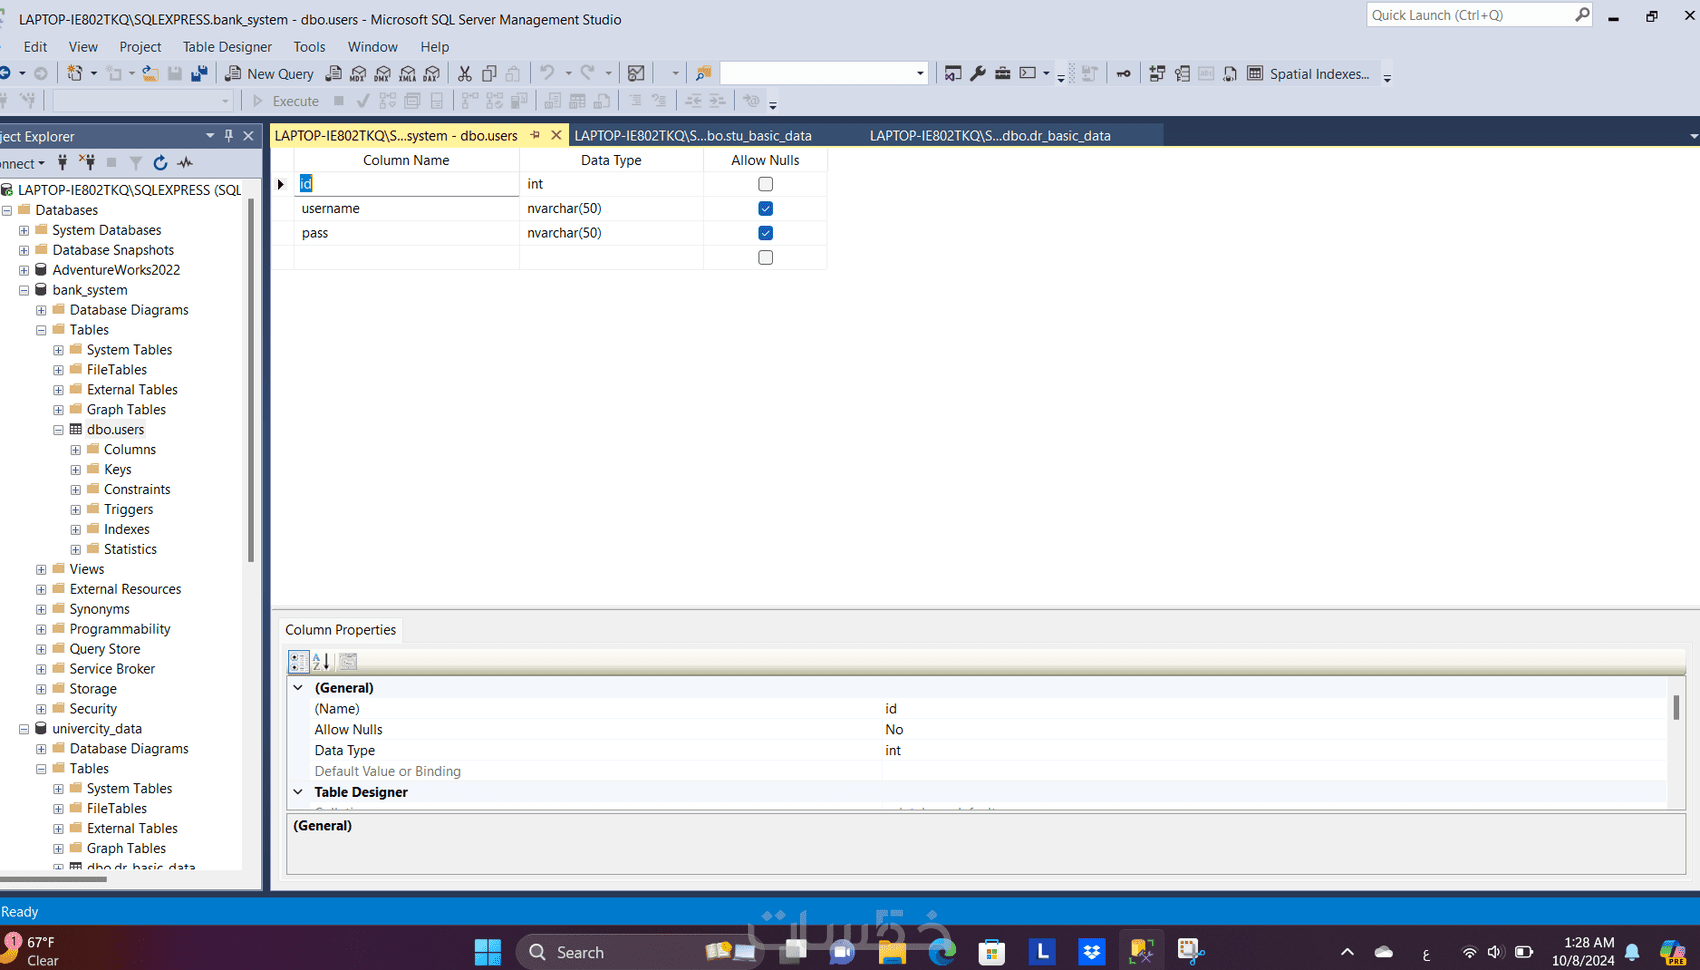The width and height of the screenshot is (1700, 970).
Task: Collapse the bank_system database node
Action: pos(24,290)
